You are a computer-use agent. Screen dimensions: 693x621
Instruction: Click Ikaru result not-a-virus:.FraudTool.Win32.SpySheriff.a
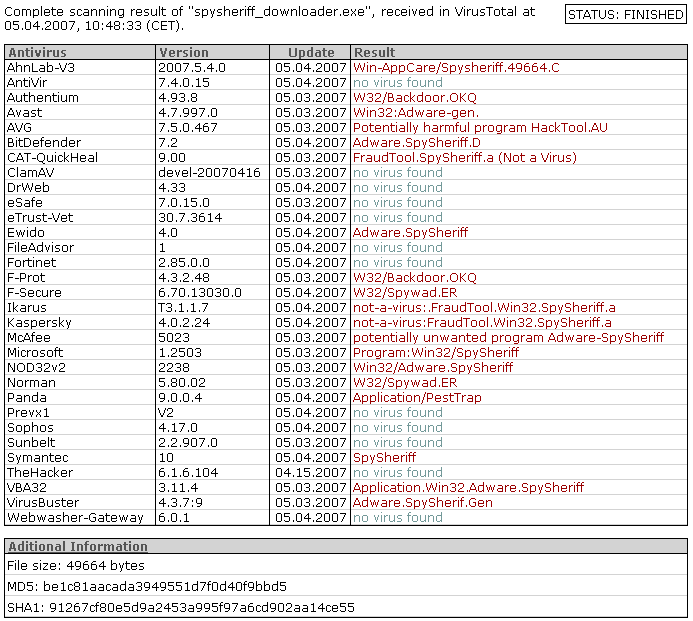tap(484, 308)
